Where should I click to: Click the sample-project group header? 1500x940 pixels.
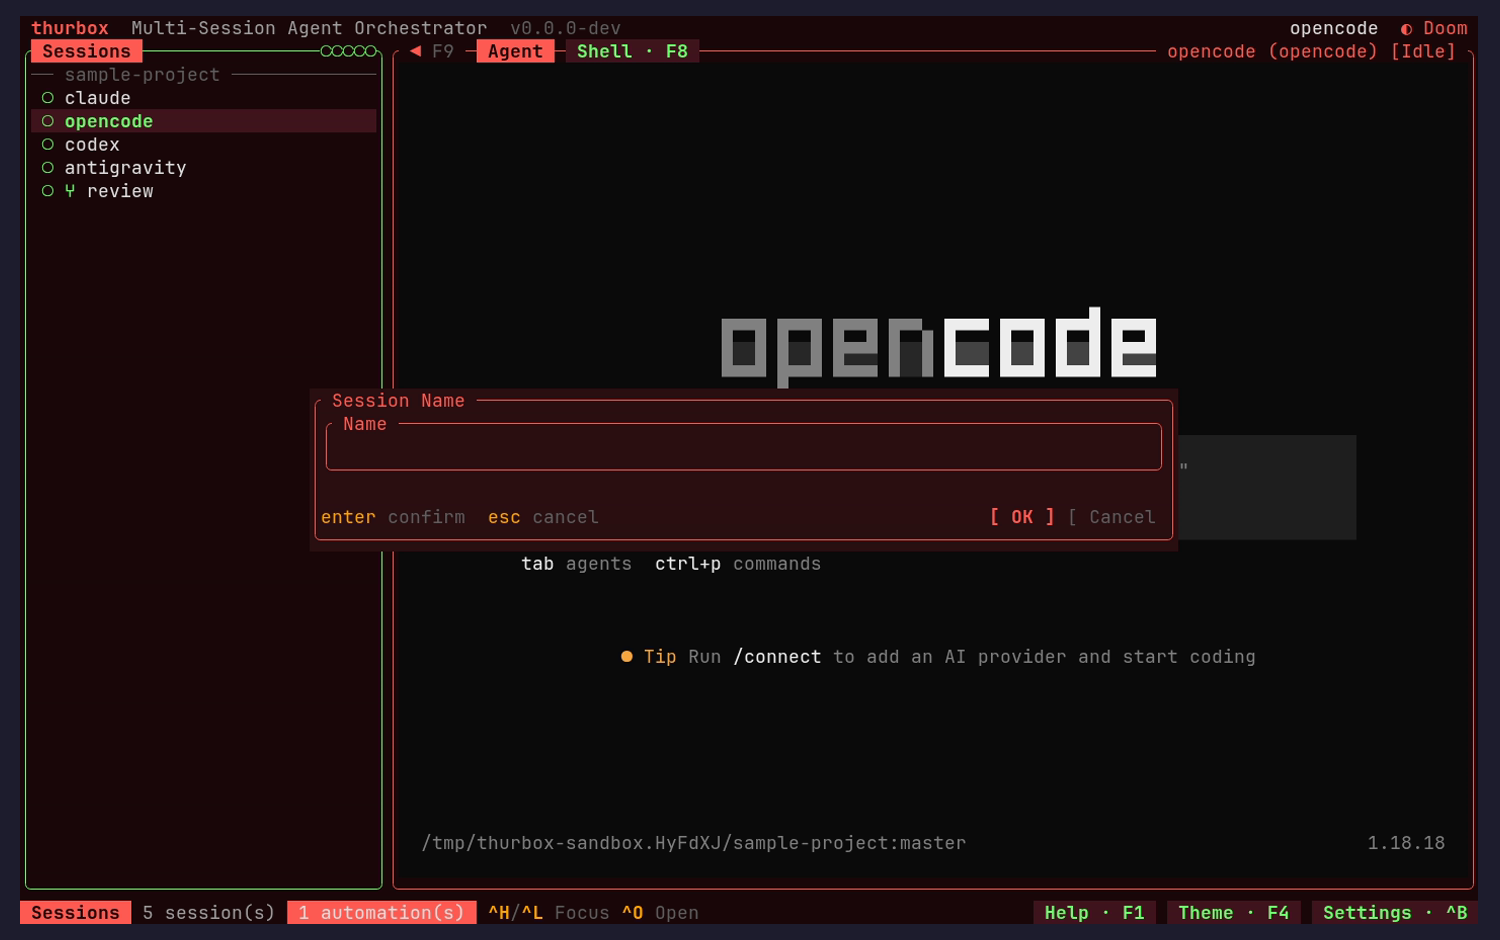[x=142, y=75]
